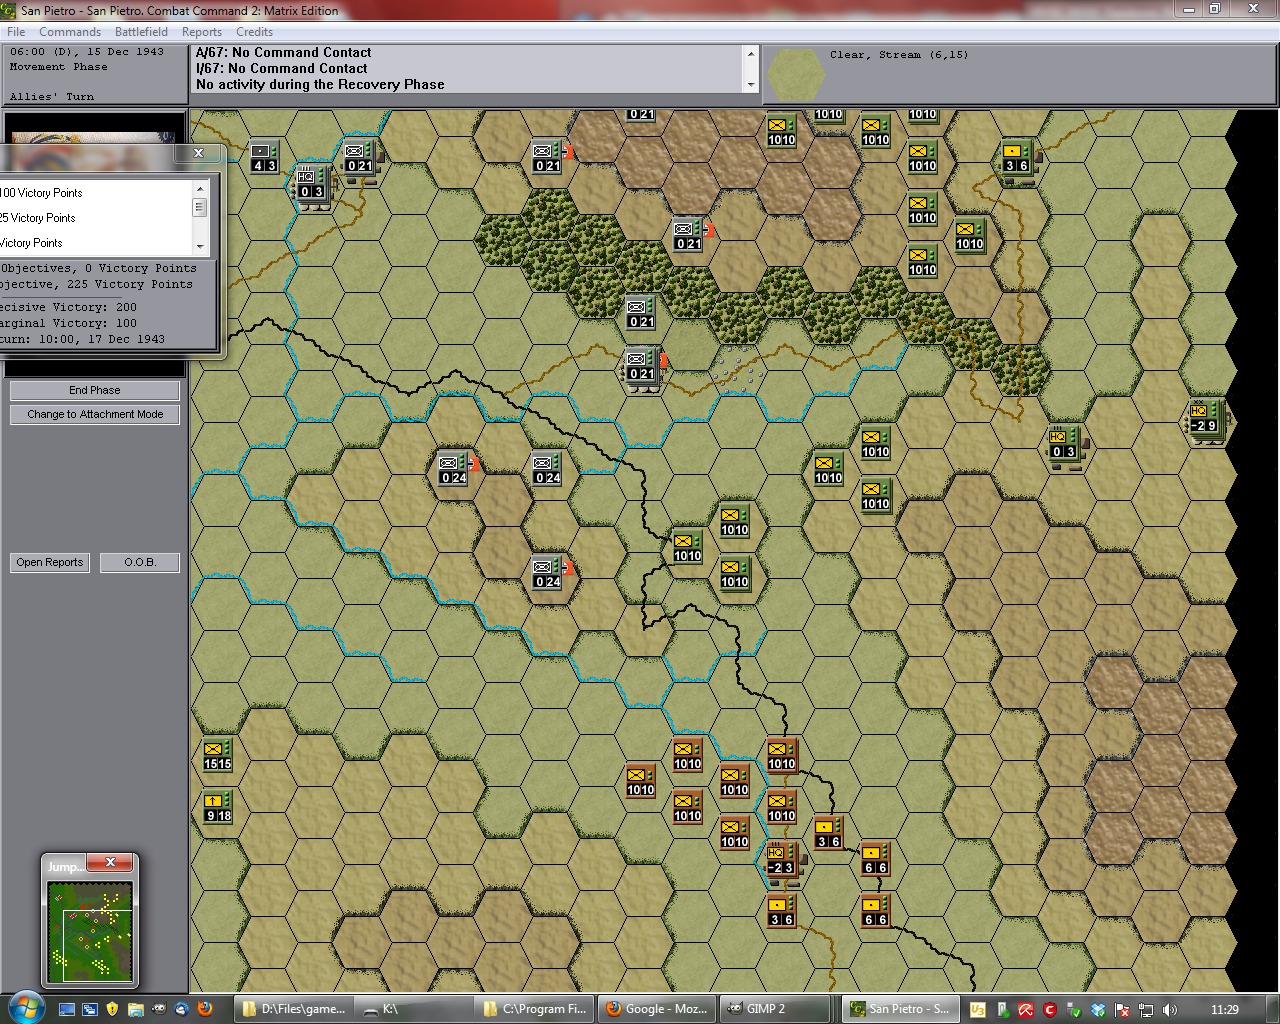Viewport: 1280px width, 1024px height.
Task: Open the Commands menu
Action: point(70,32)
